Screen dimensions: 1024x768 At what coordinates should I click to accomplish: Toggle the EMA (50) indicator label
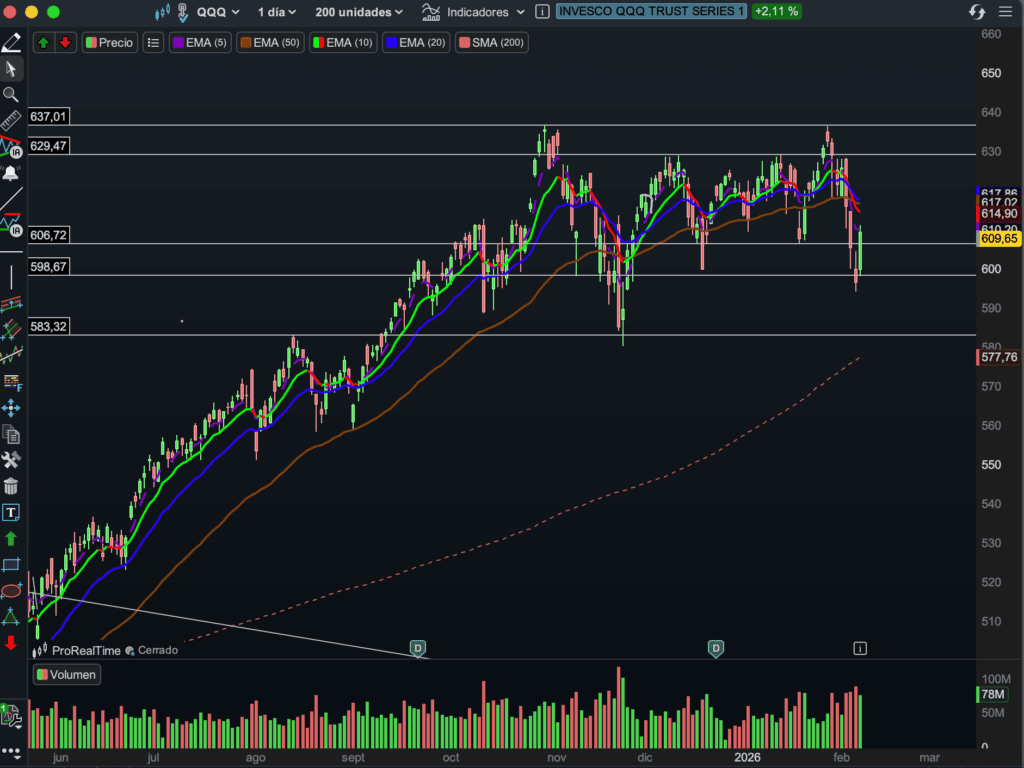pos(271,43)
